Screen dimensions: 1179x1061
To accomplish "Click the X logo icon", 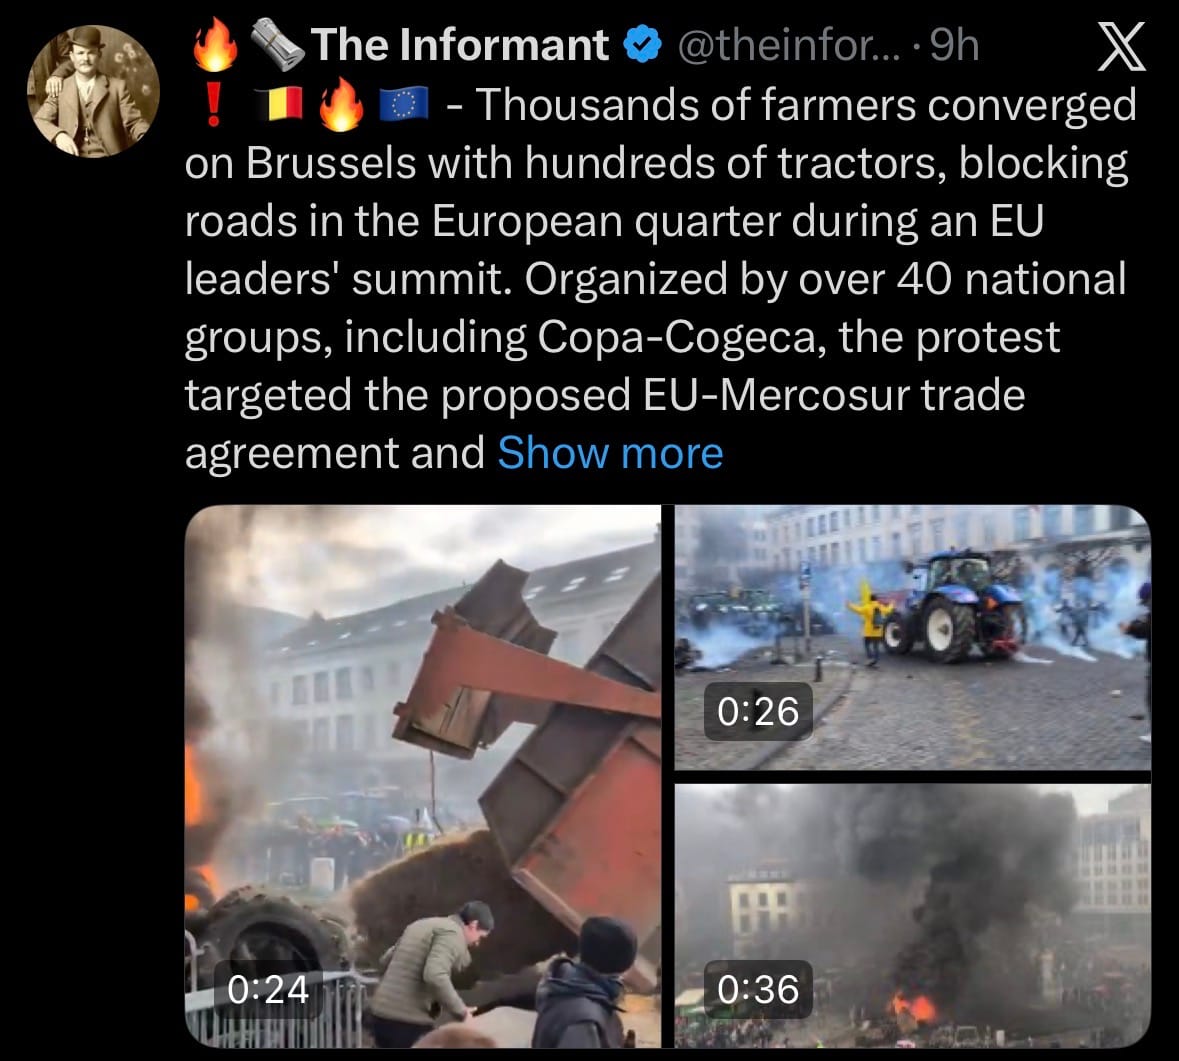I will point(1121,47).
